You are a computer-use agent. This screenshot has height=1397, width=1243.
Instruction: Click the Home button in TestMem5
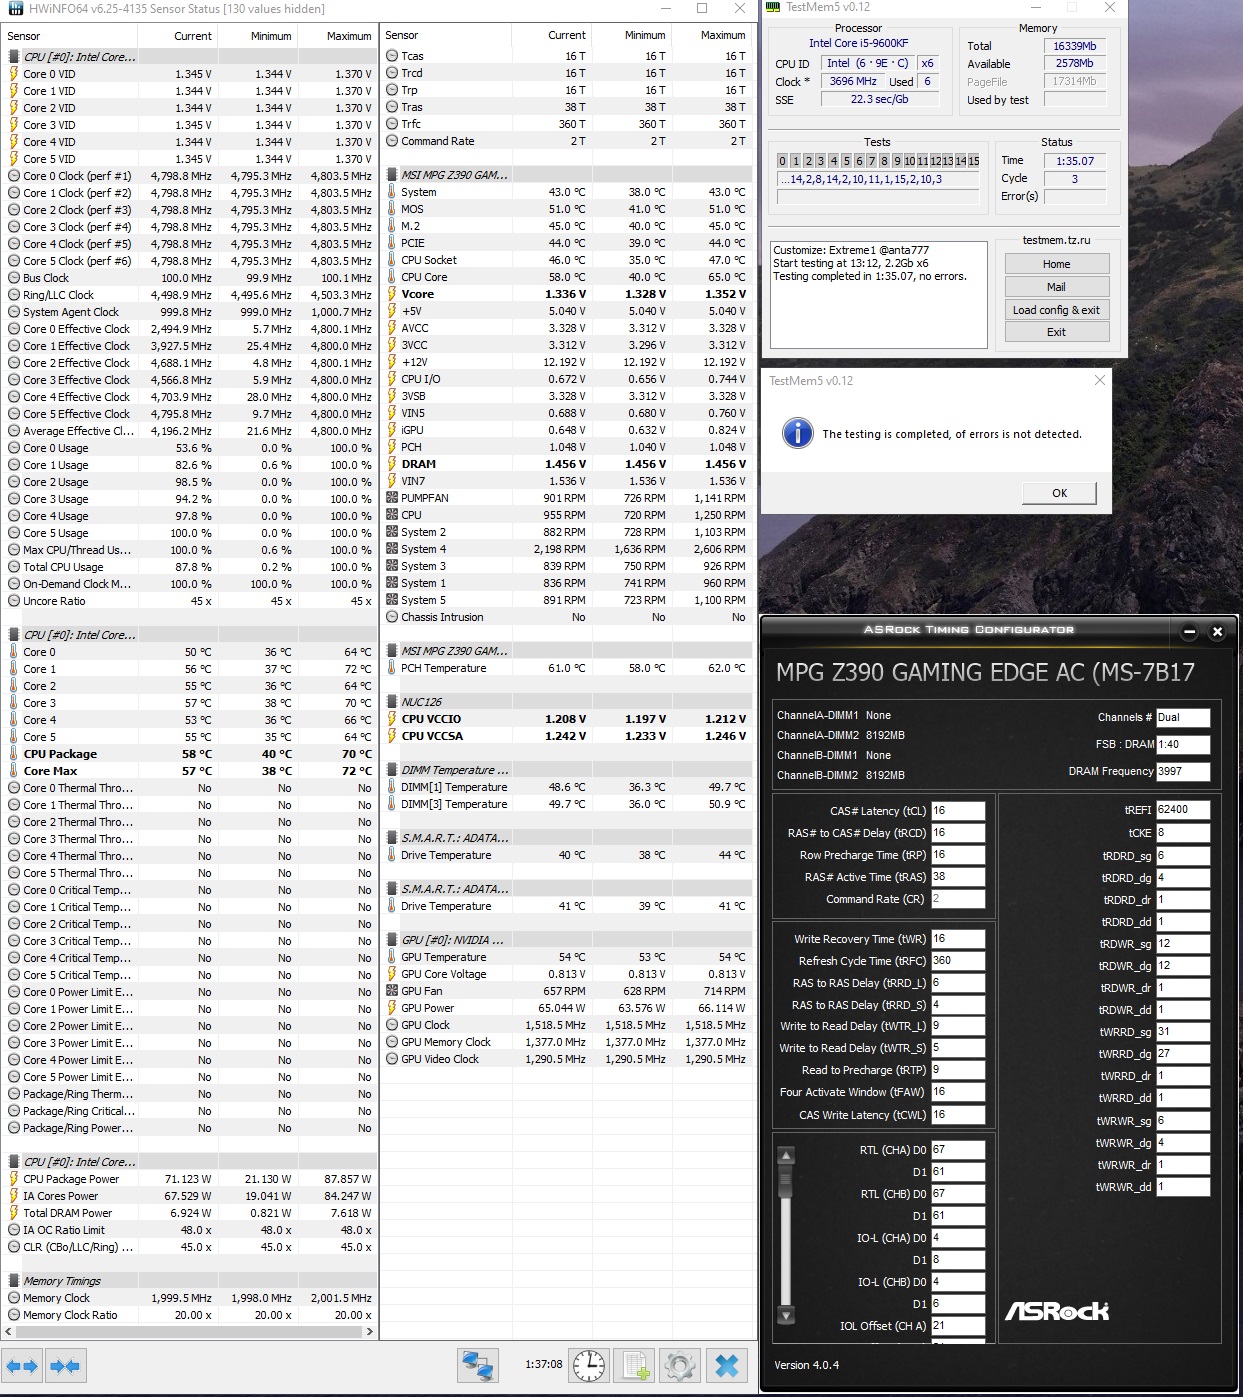1056,264
